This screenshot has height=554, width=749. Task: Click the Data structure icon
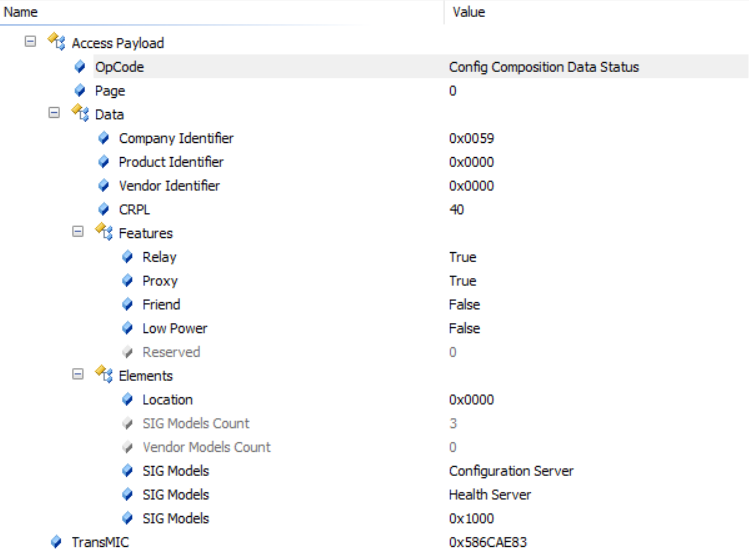coord(80,113)
